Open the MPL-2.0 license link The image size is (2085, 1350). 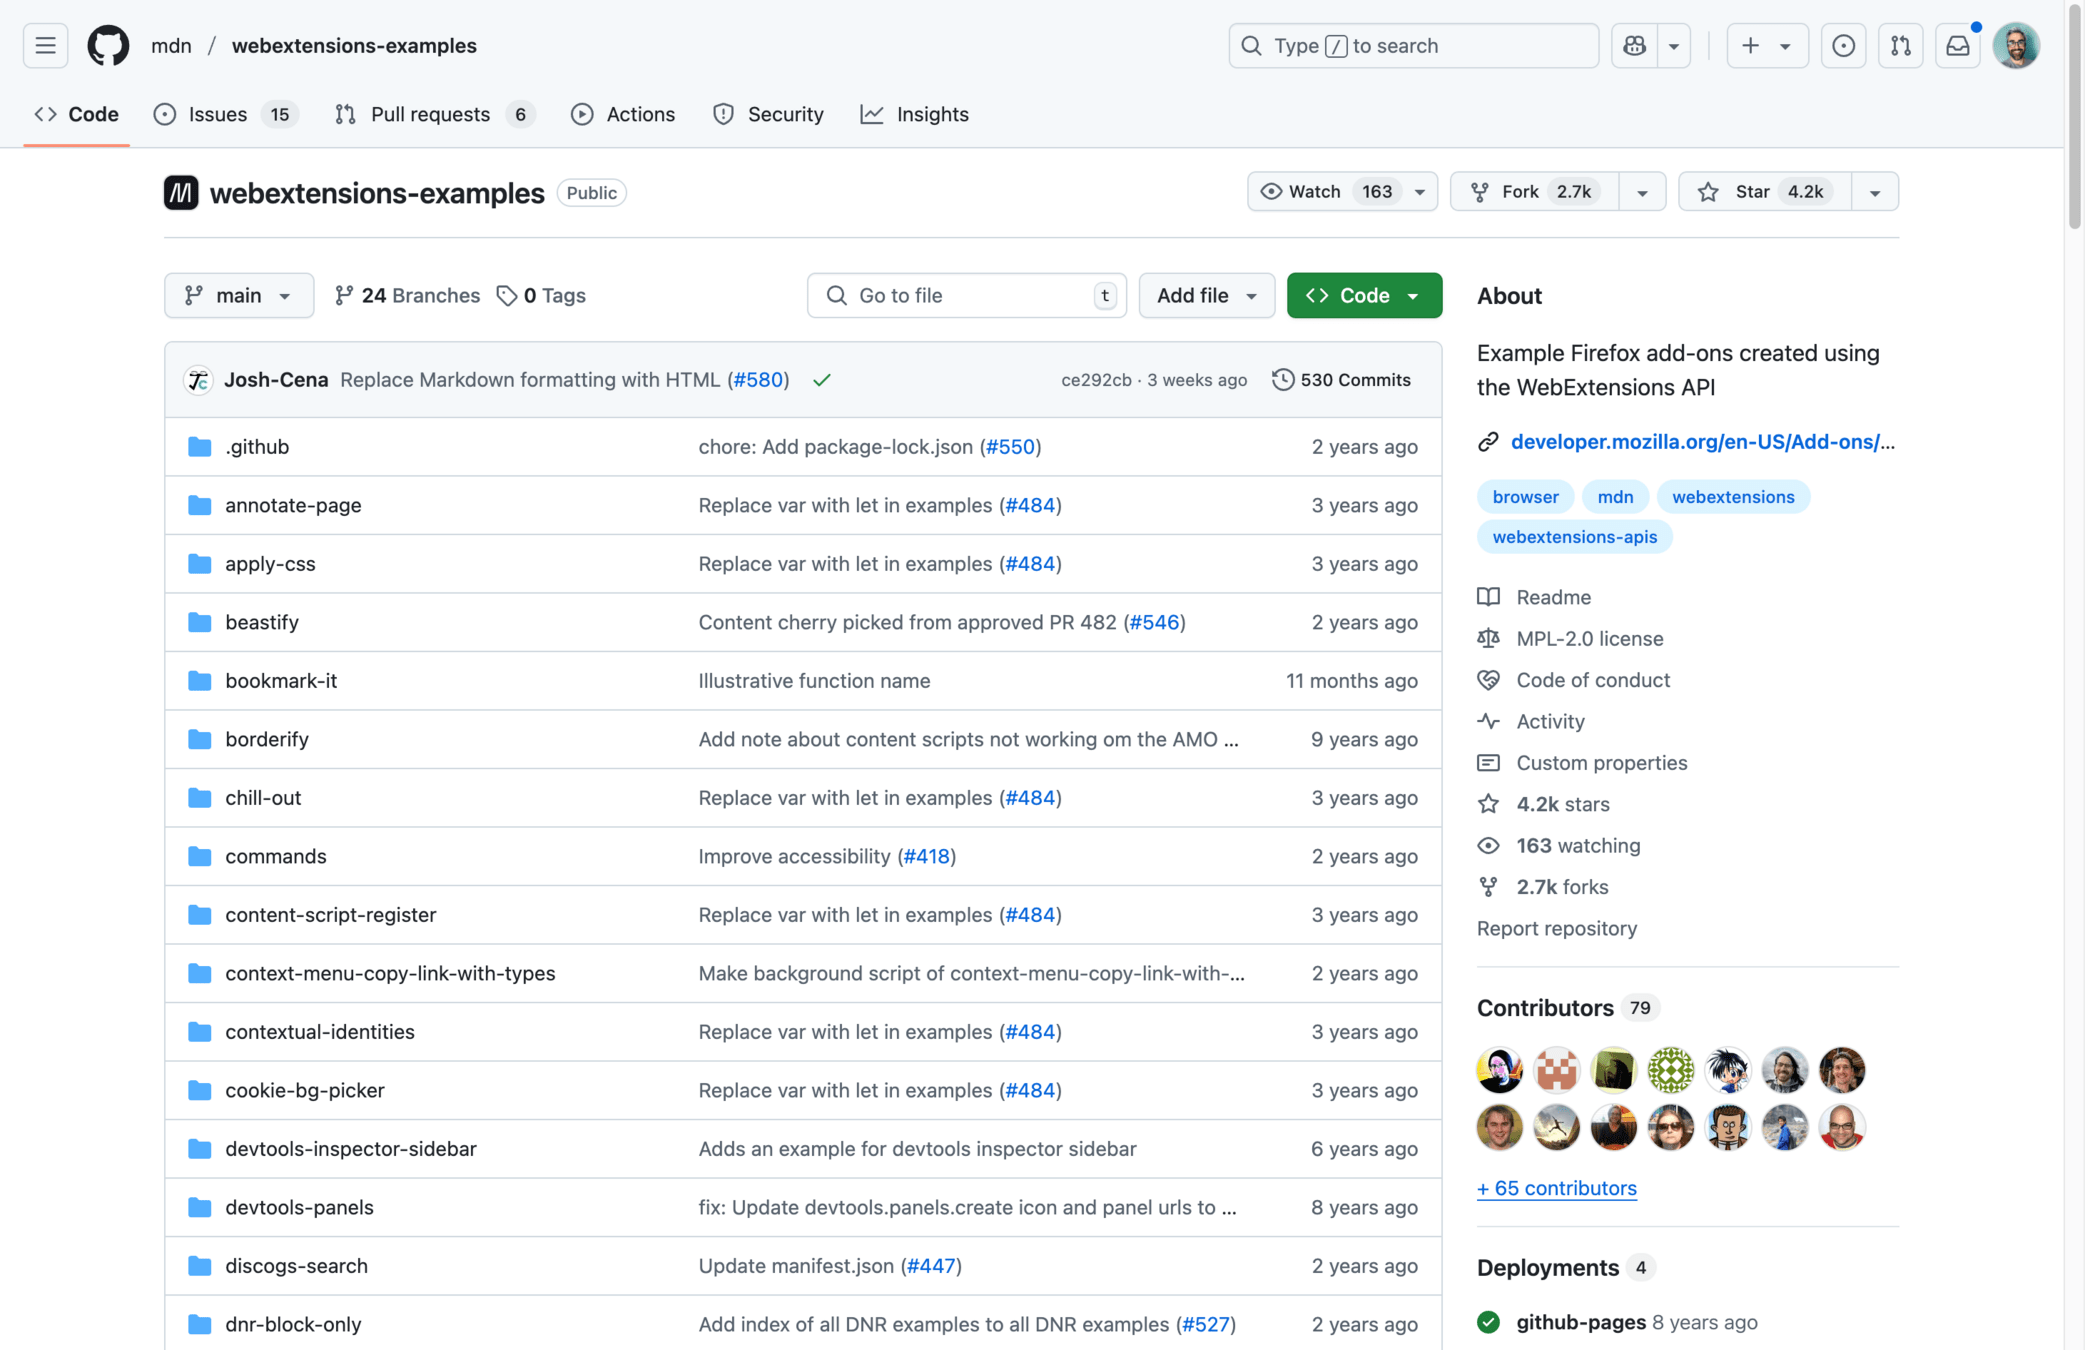[1589, 638]
